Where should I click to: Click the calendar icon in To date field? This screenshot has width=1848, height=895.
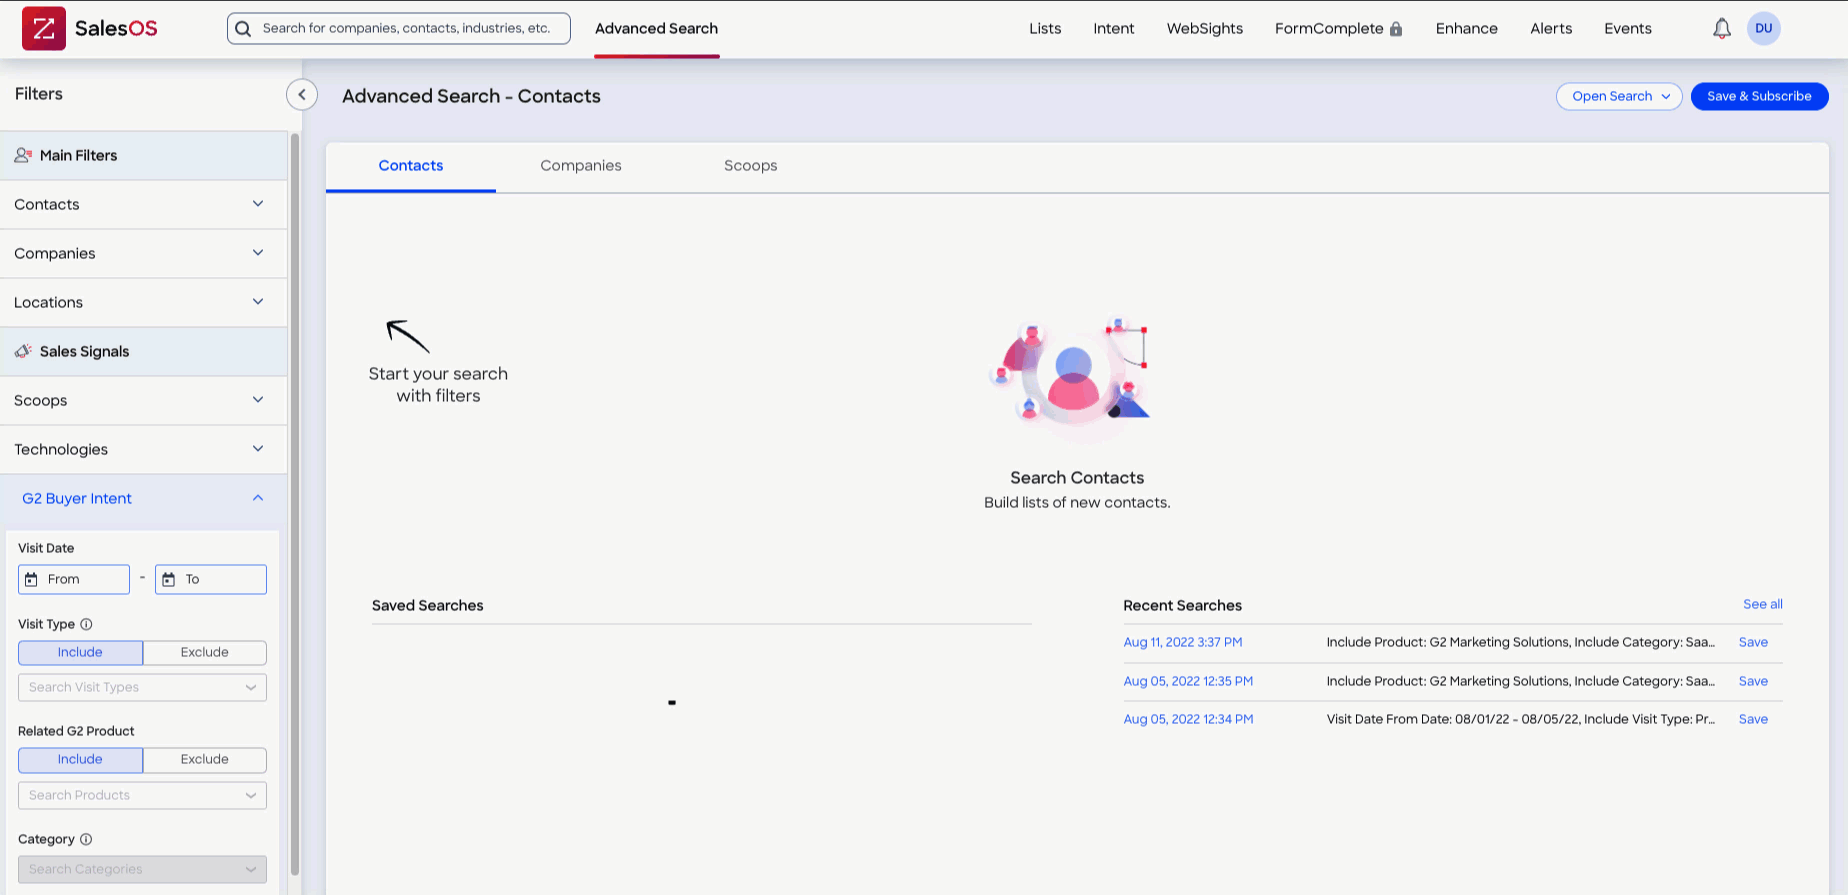coord(169,579)
